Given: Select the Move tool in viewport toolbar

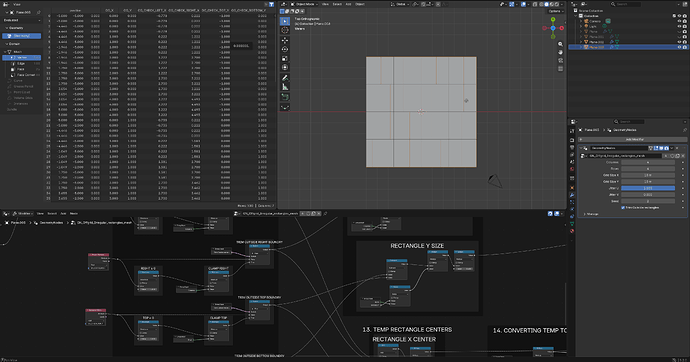Looking at the screenshot, I should coord(285,40).
